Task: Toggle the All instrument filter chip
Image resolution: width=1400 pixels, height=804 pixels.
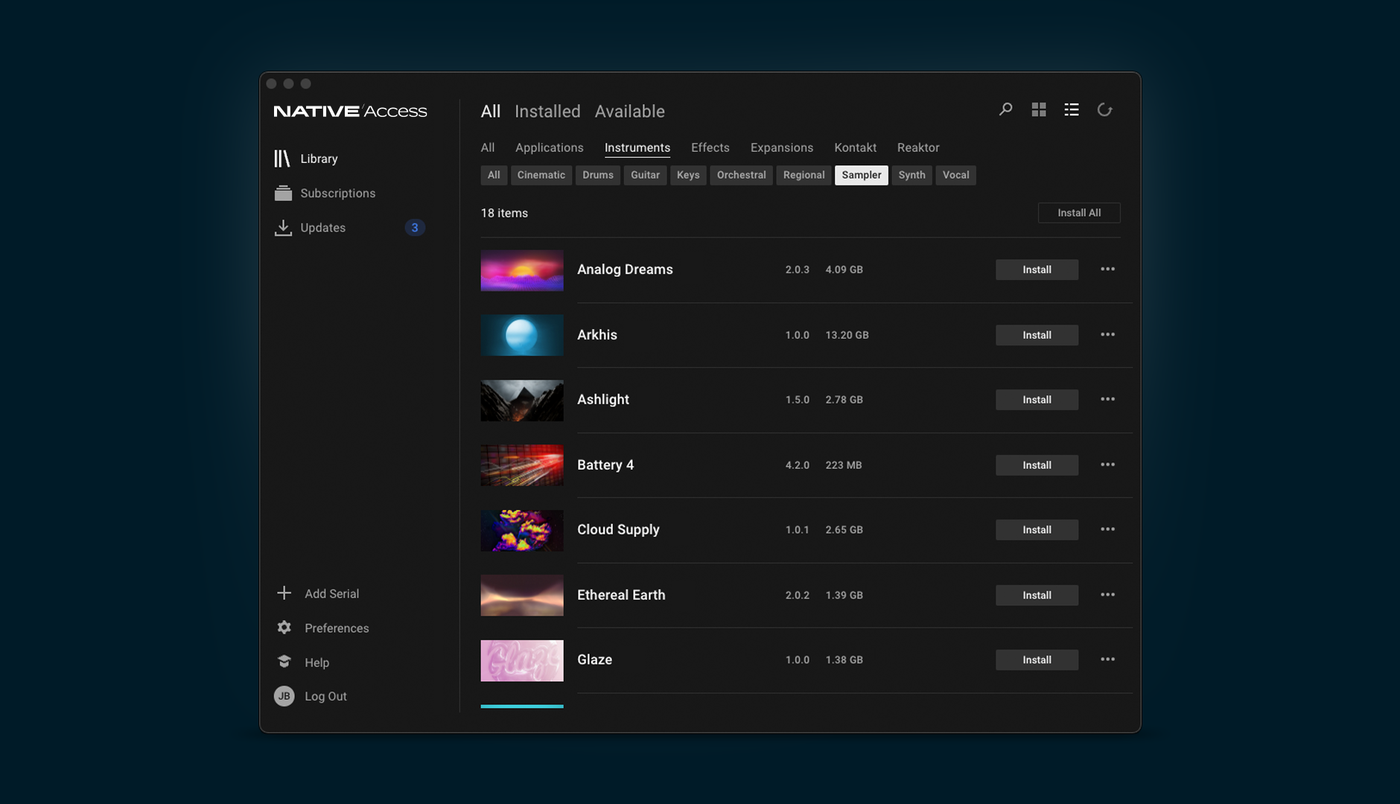Action: click(494, 175)
